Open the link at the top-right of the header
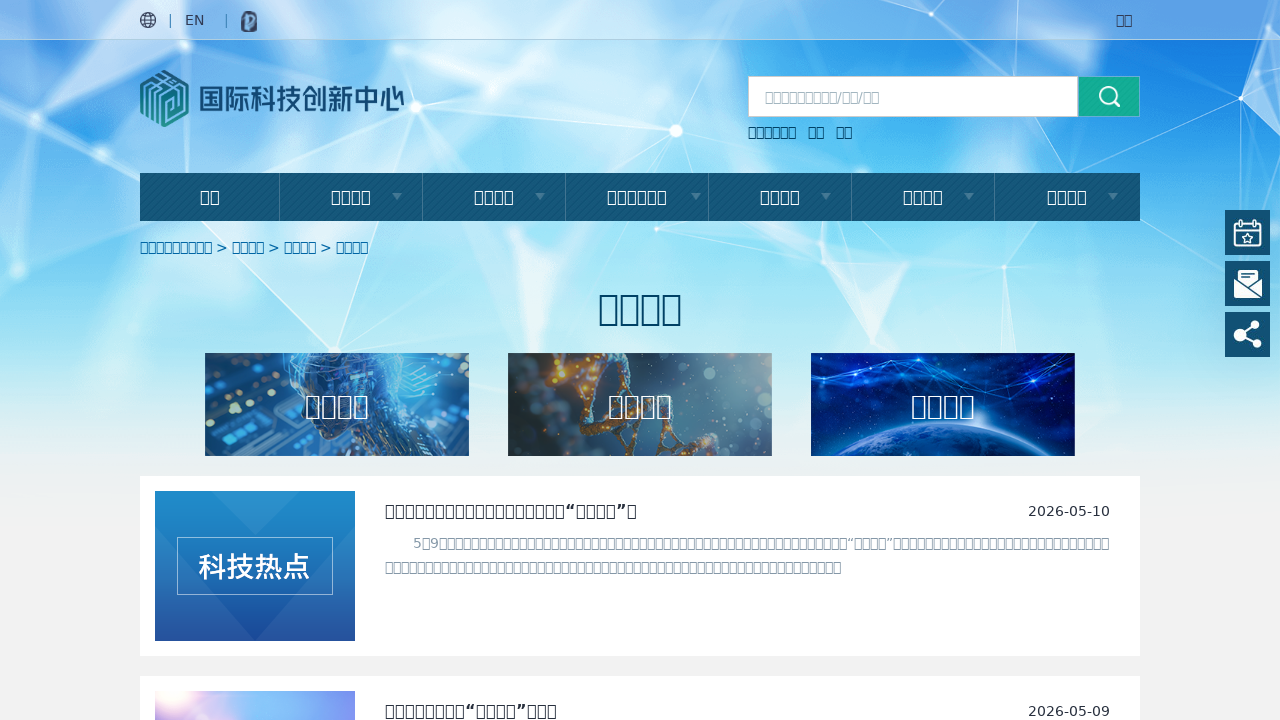This screenshot has width=1280, height=720. click(1124, 20)
